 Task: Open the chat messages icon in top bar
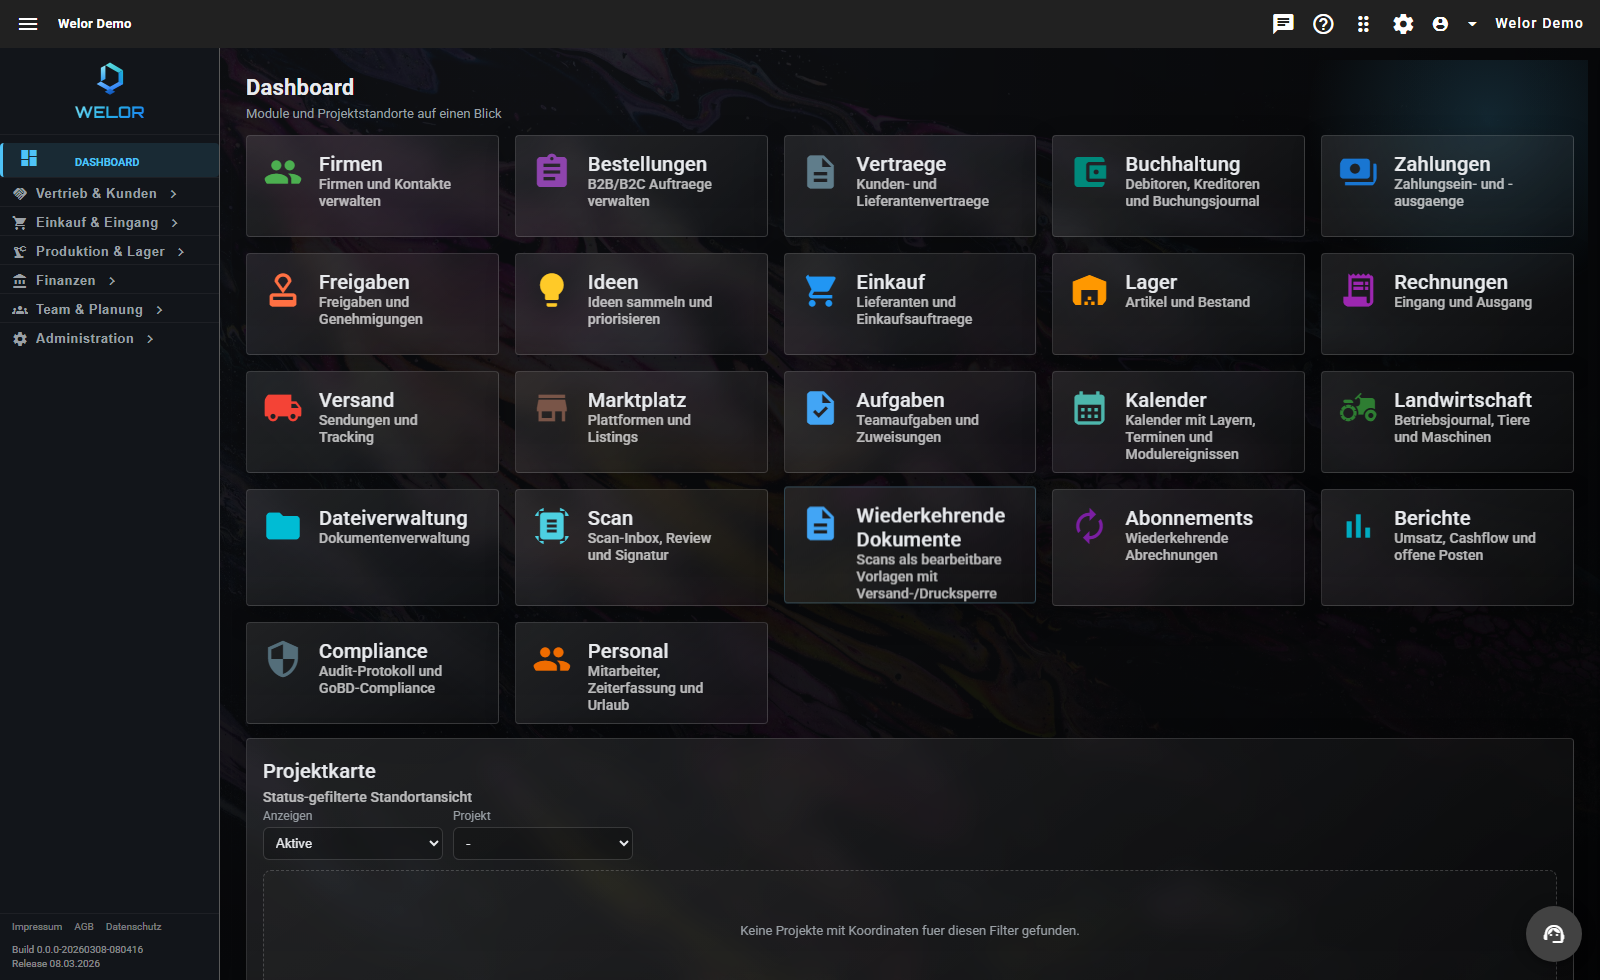(x=1283, y=23)
